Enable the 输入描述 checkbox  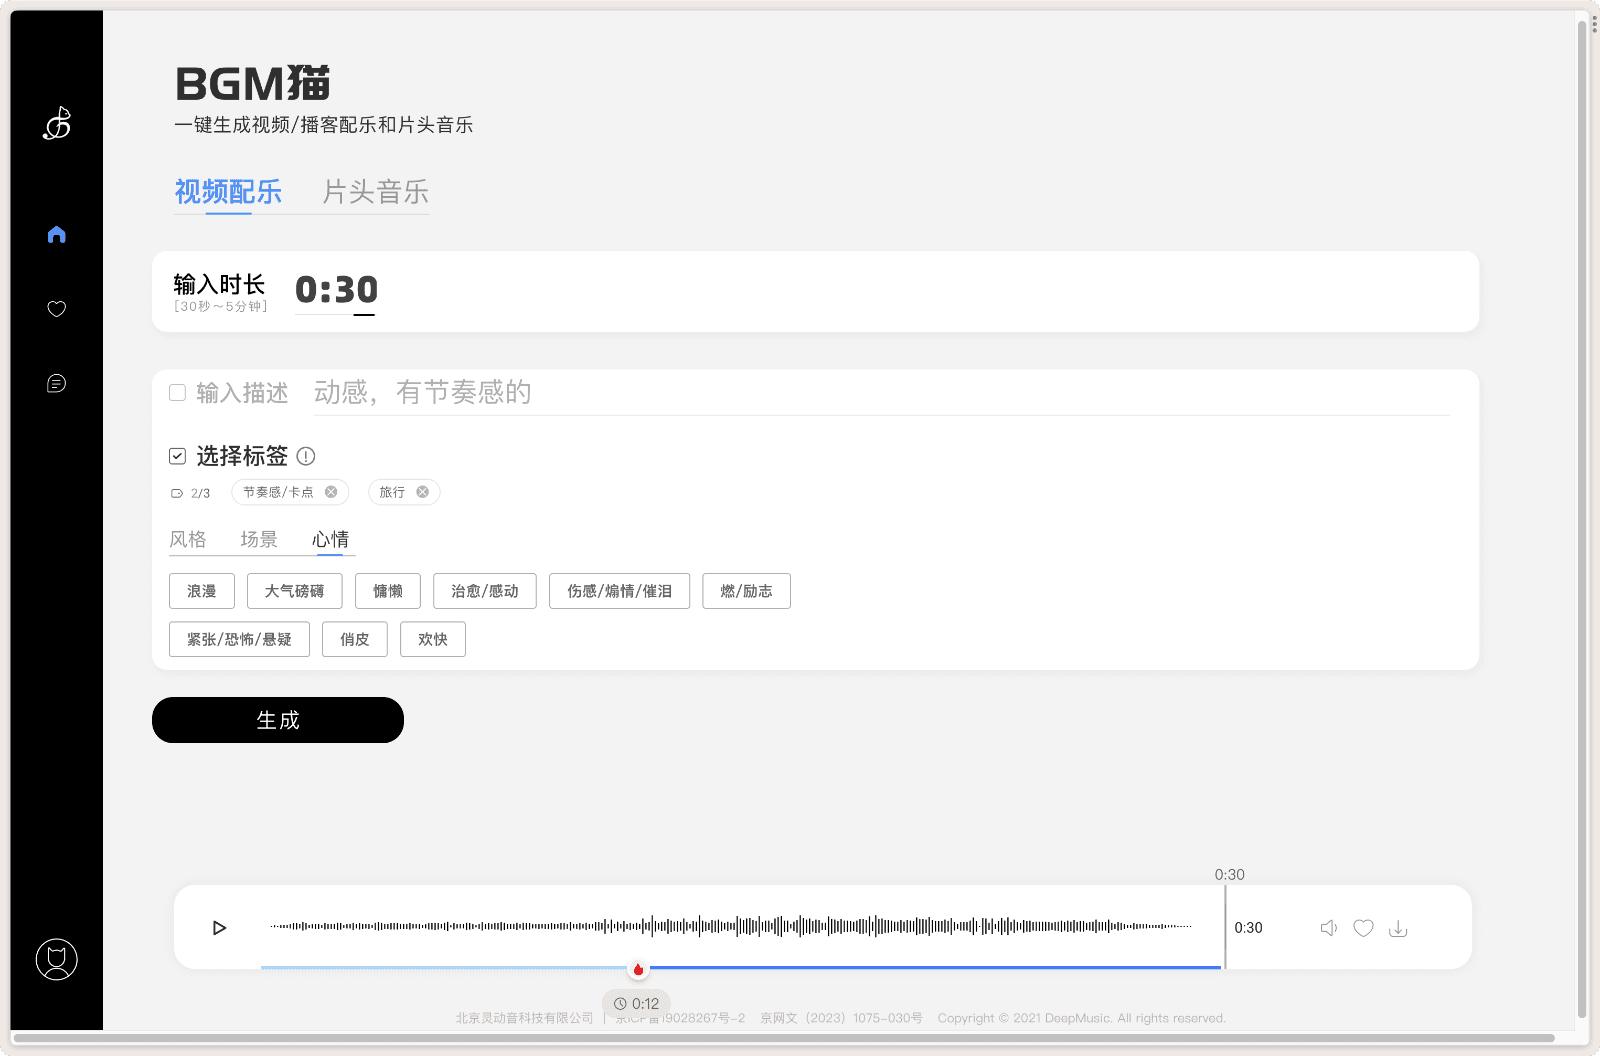click(x=177, y=393)
